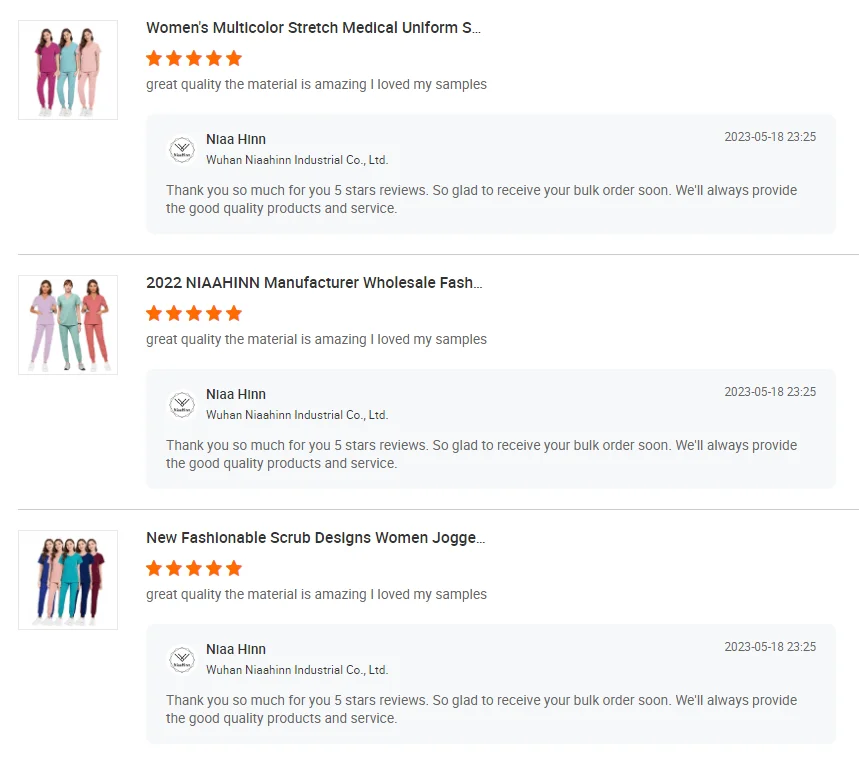Screen dimensions: 859x763
Task: Open Wuhan Niaahinn Industrial Co. link in first reply
Action: (297, 160)
